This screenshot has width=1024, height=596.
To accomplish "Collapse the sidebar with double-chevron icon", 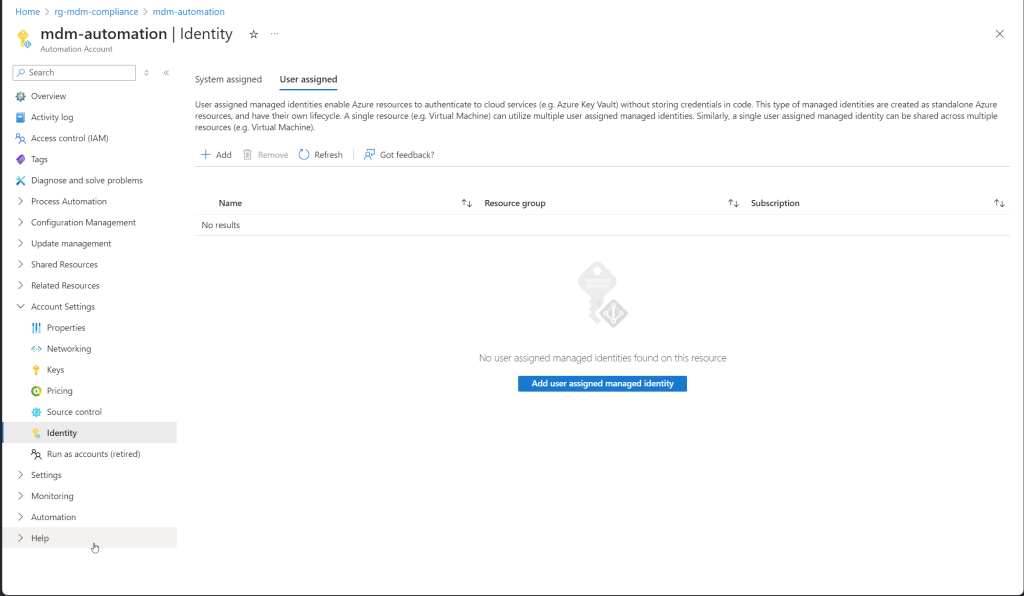I will point(167,72).
